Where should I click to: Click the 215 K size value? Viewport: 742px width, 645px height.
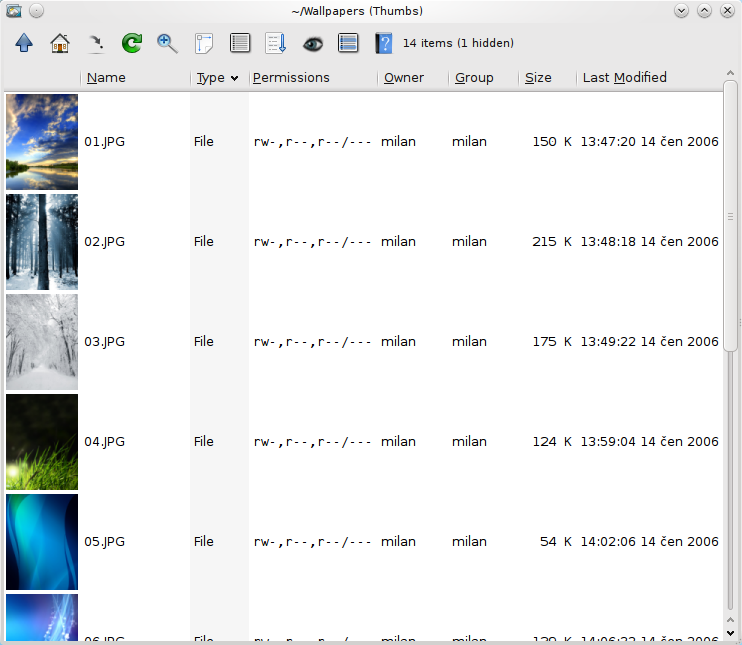click(552, 241)
